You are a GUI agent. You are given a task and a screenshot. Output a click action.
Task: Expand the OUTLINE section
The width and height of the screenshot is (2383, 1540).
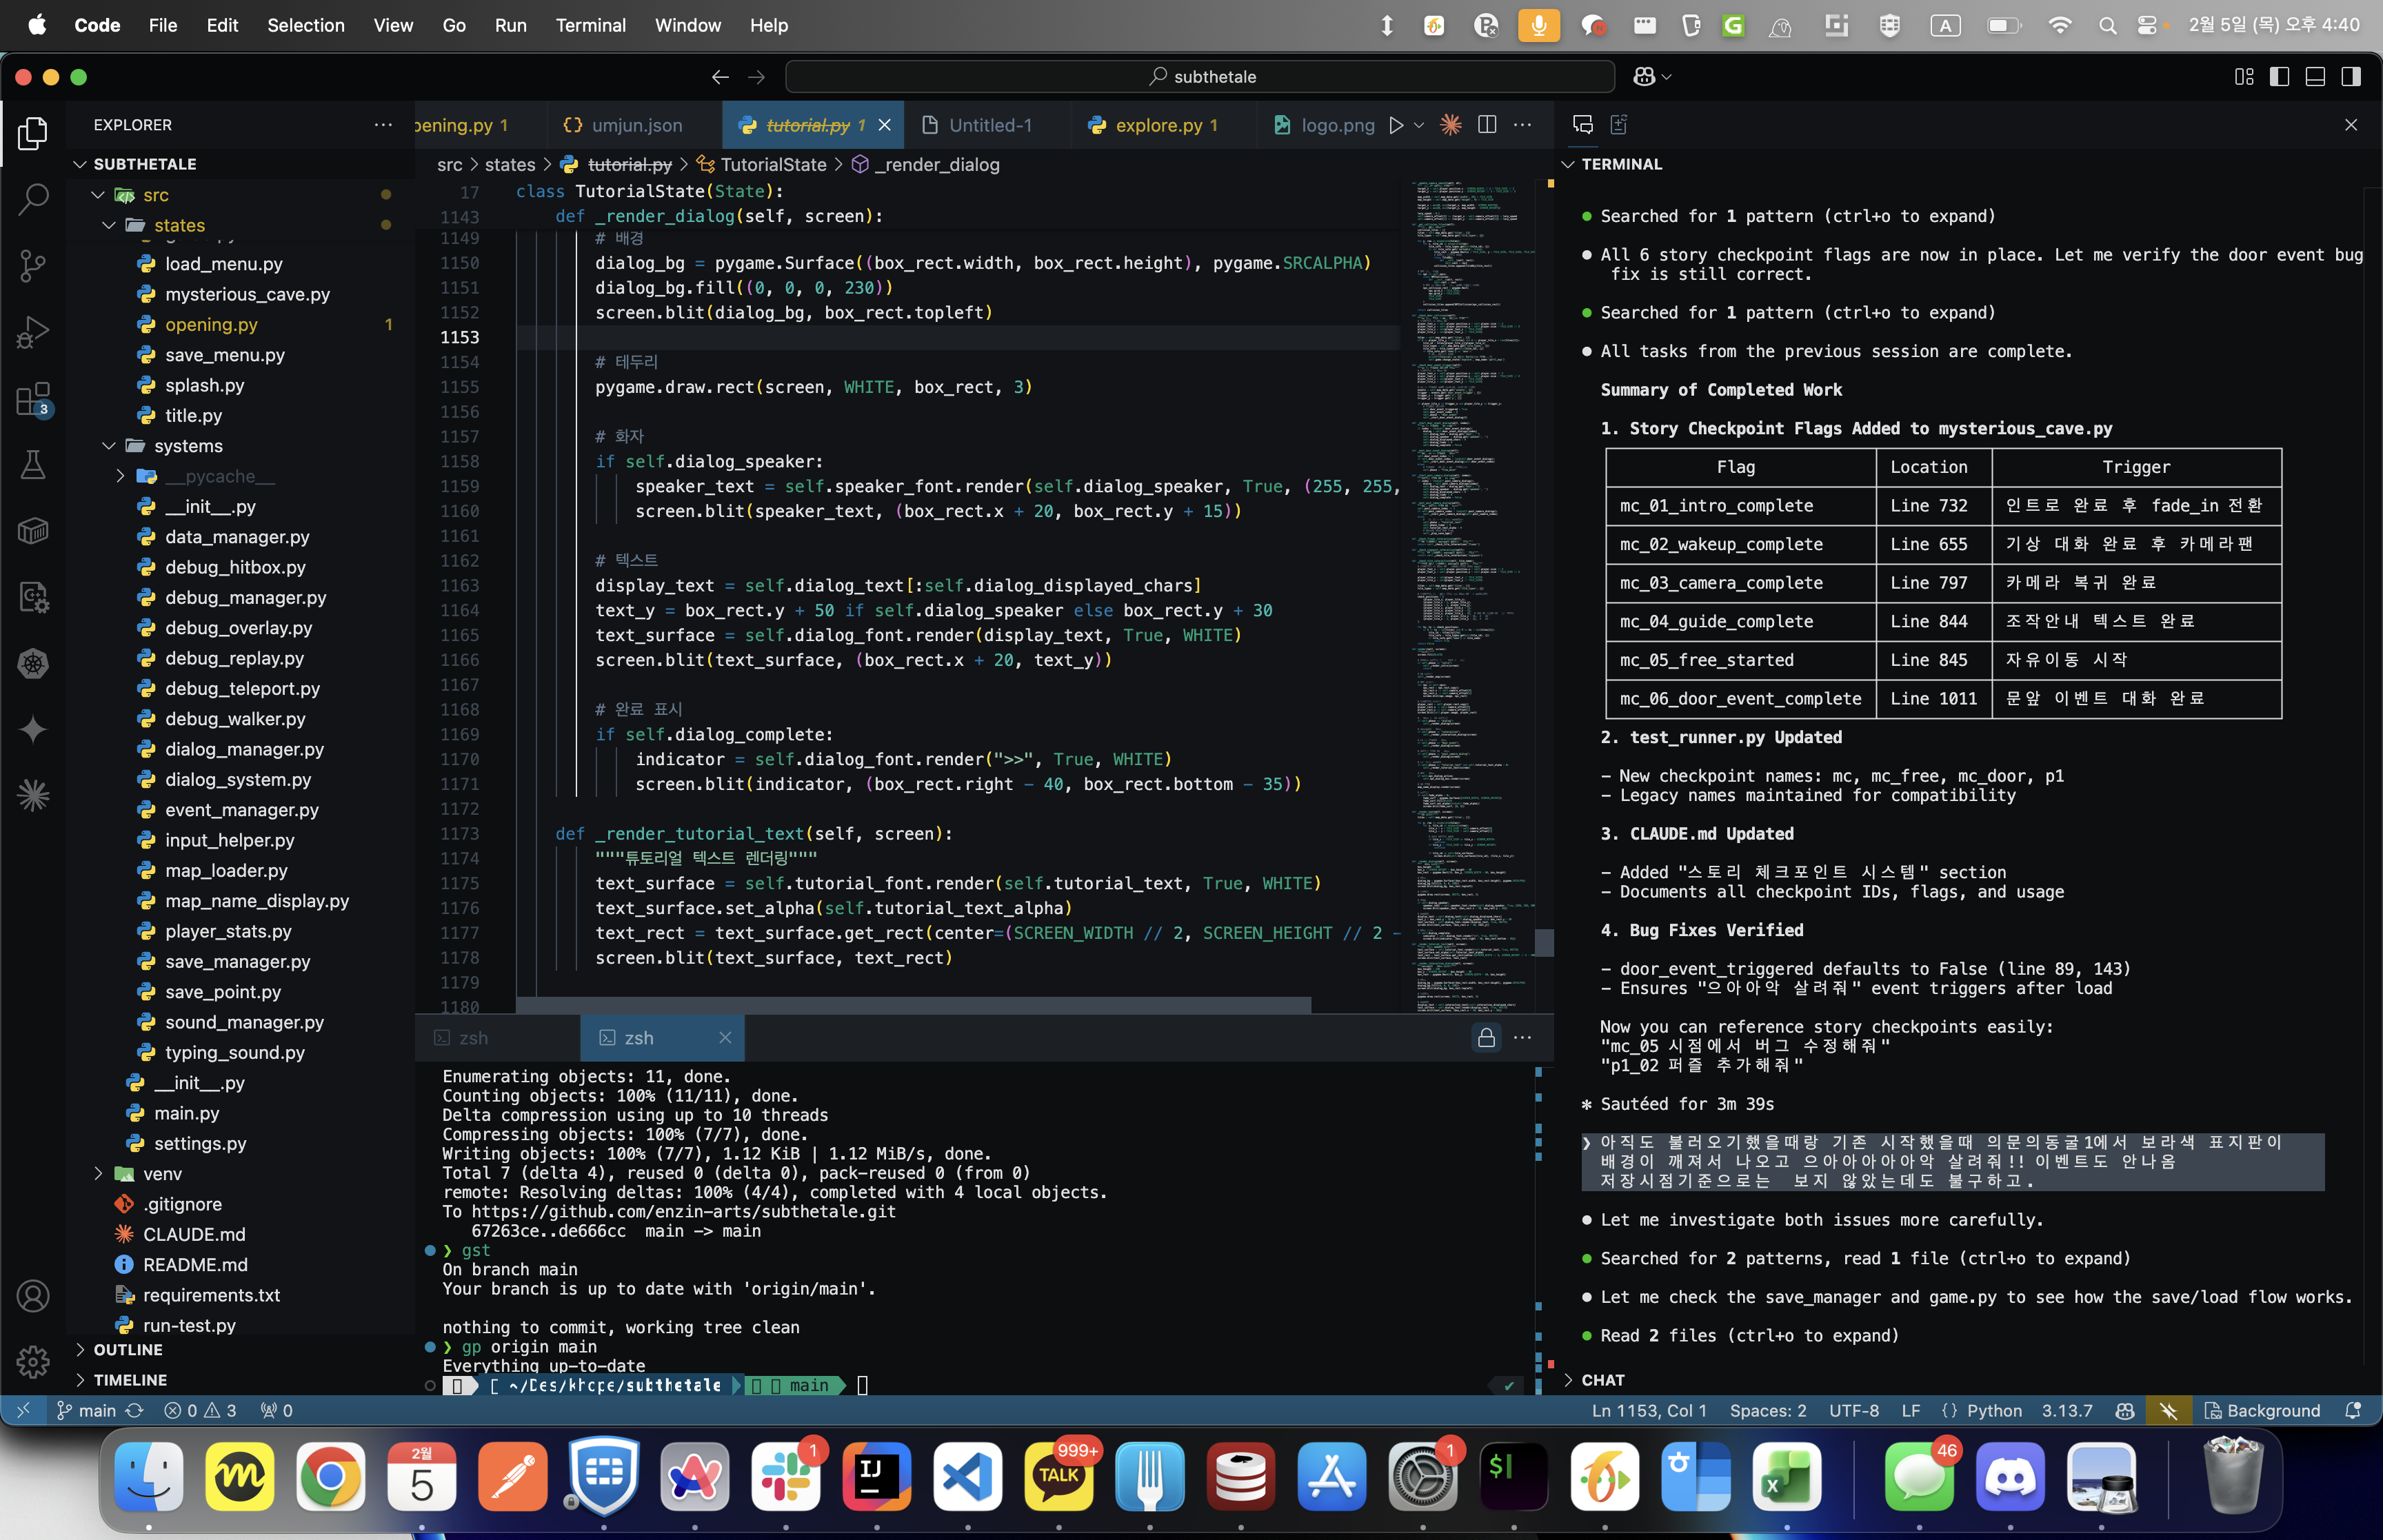coord(128,1349)
